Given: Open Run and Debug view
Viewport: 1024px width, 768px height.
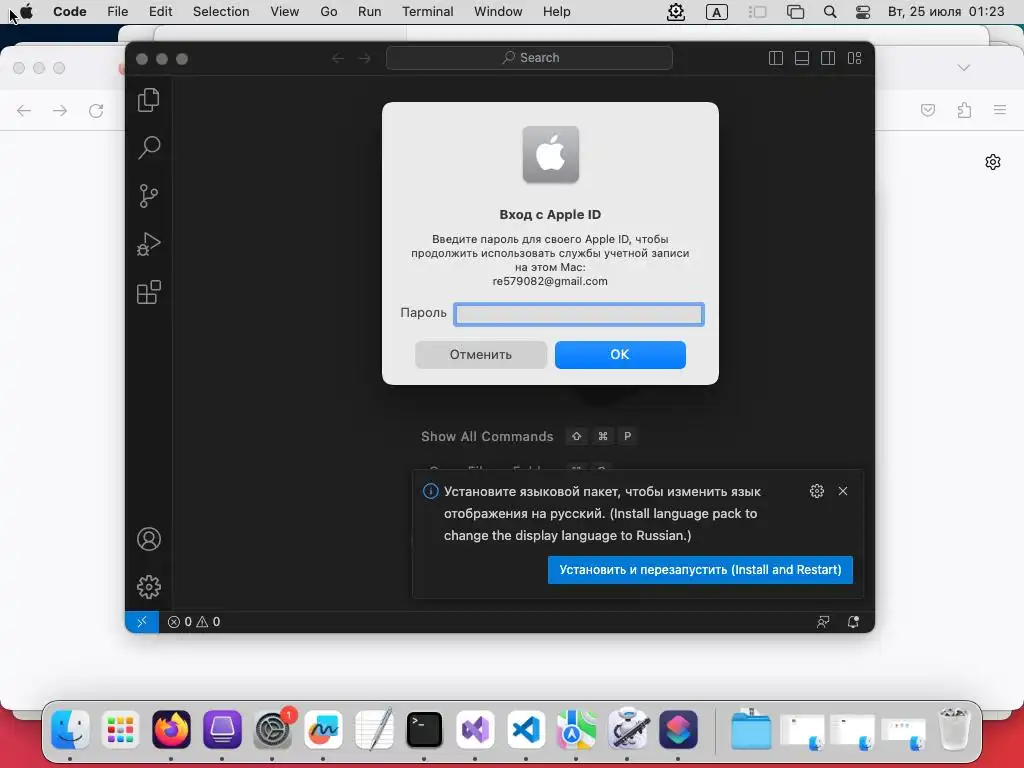Looking at the screenshot, I should coord(149,244).
